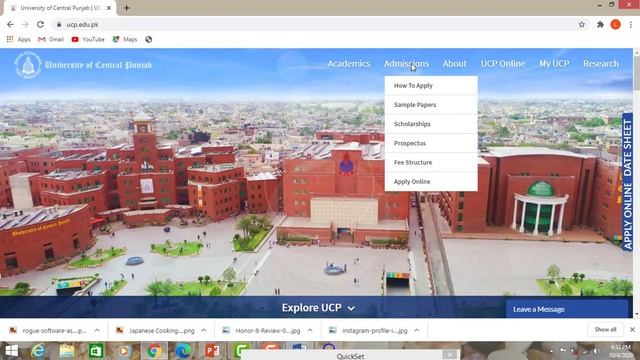This screenshot has width=640, height=360.
Task: Select Apply Online from dropdown
Action: coord(431,181)
